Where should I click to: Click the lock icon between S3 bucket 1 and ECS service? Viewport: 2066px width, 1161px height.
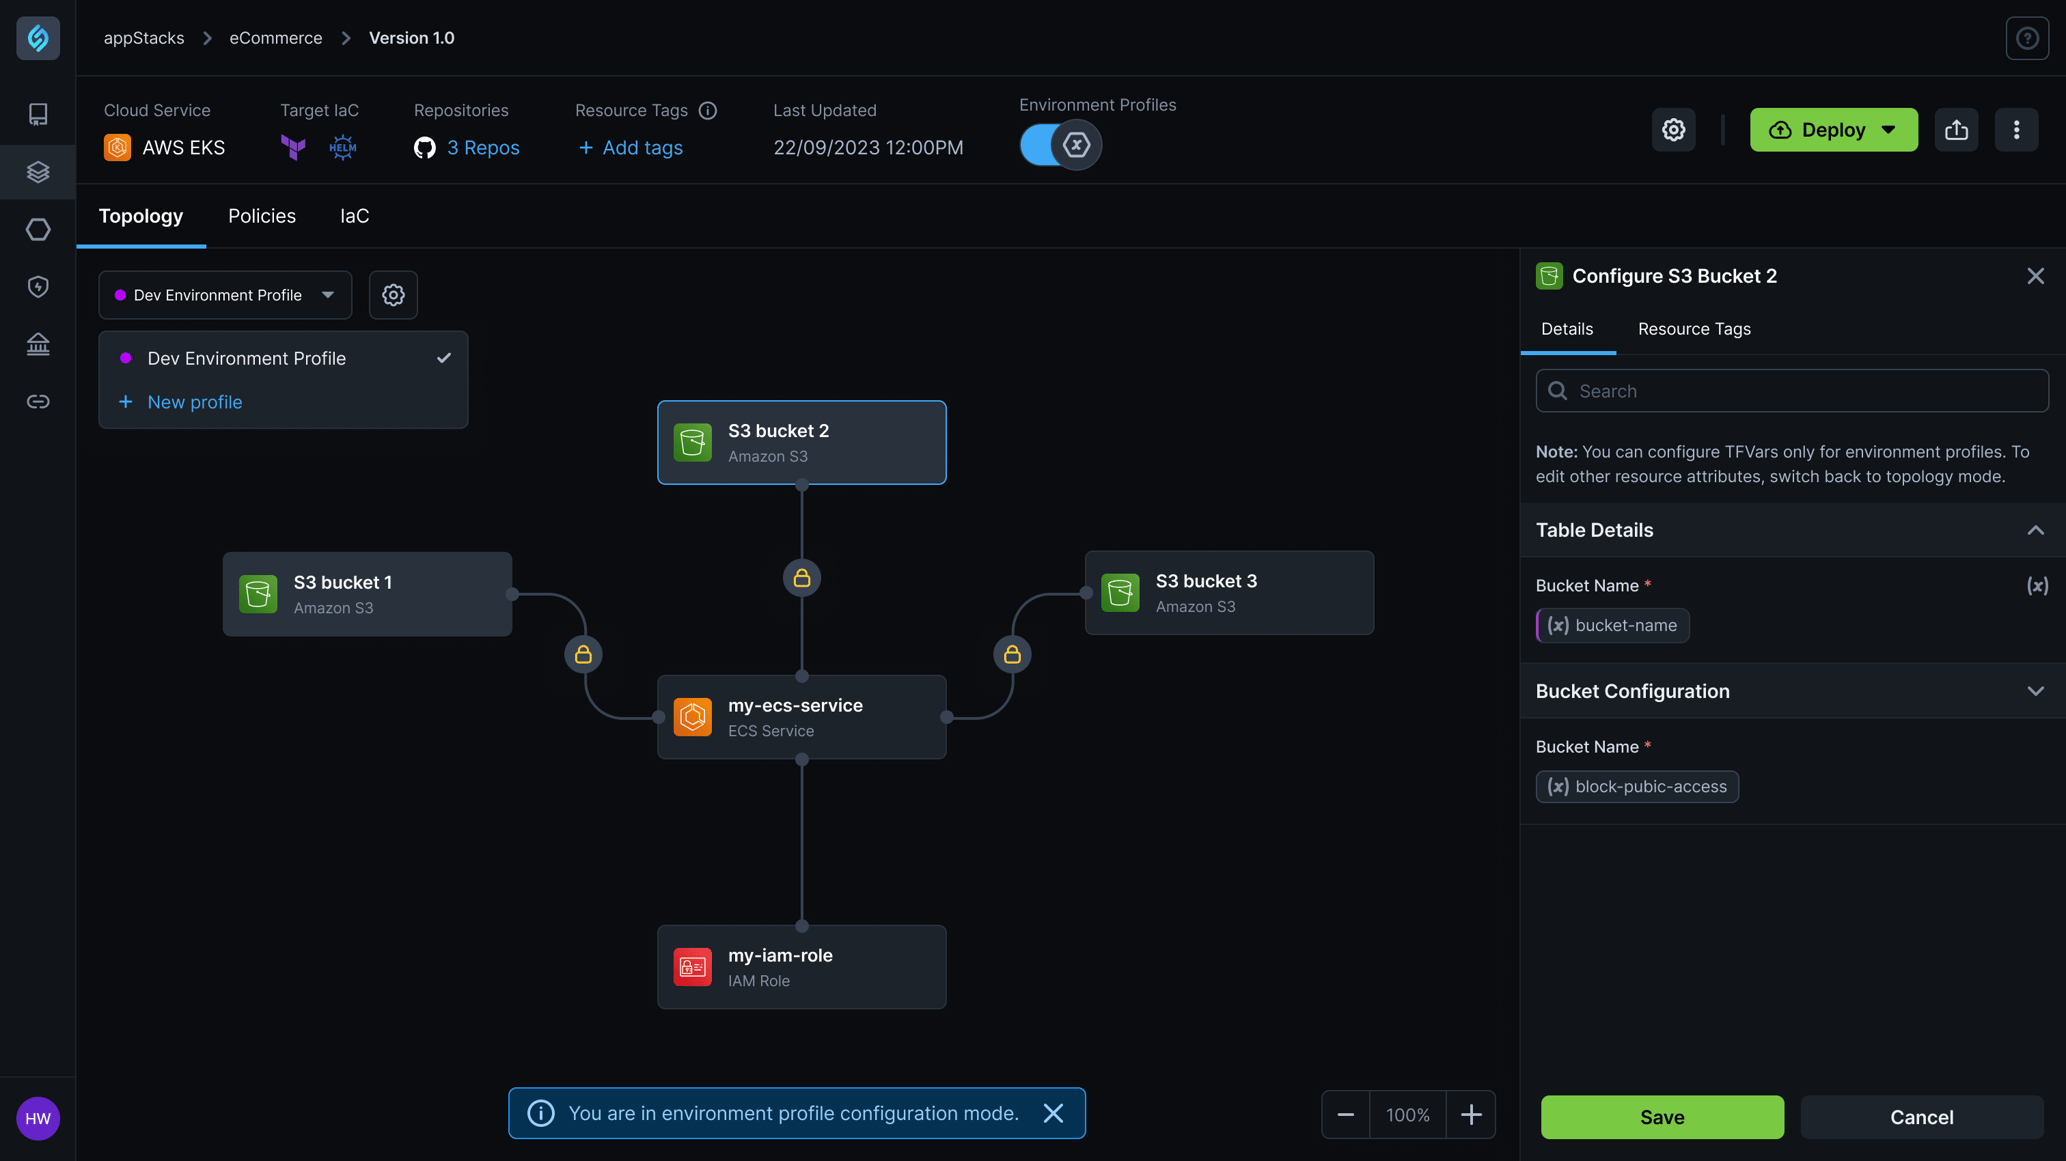click(x=583, y=654)
